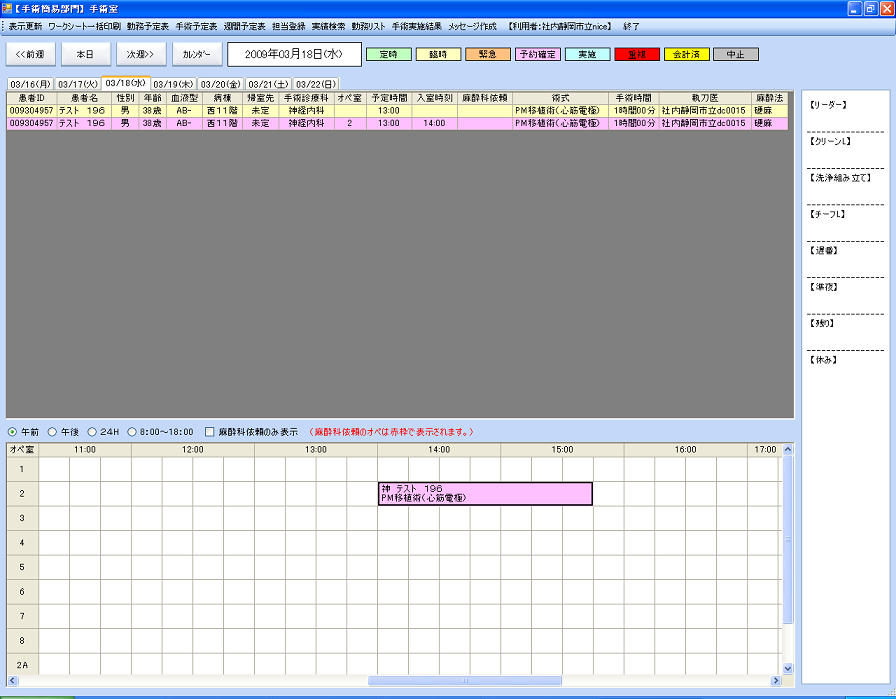This screenshot has width=896, height=699.
Task: Enable 麻酔科依頼のみ表示 checkbox
Action: click(x=210, y=432)
